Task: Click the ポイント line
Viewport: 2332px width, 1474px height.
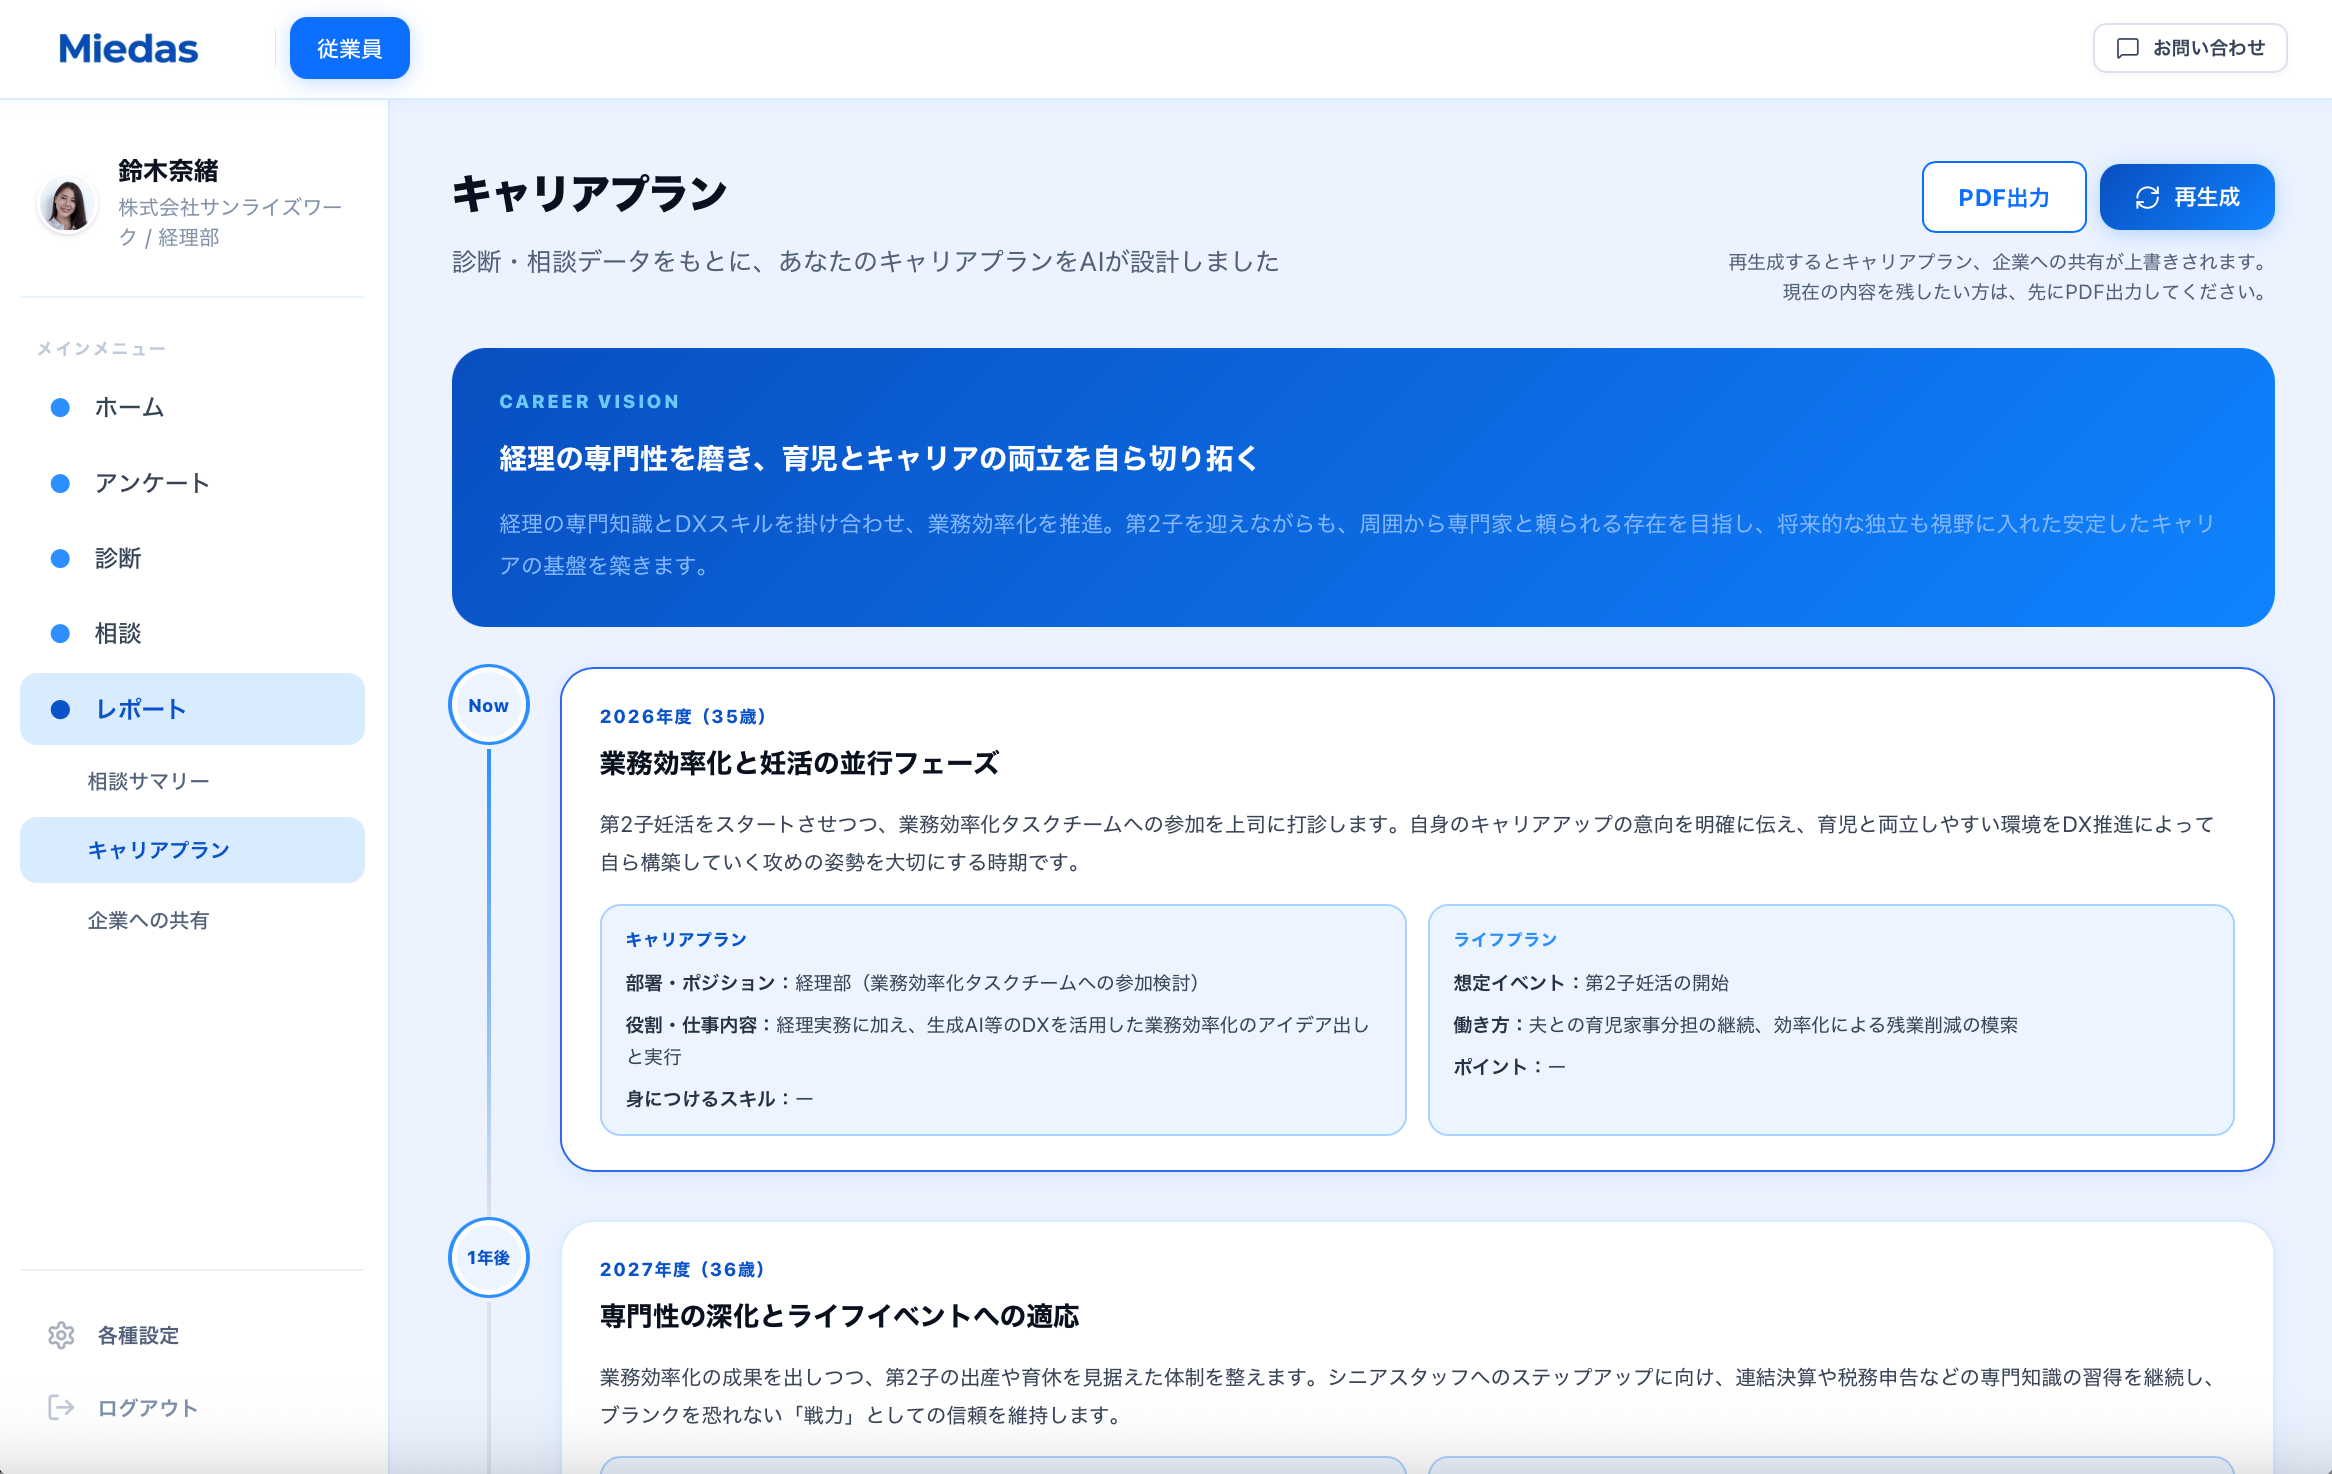Action: click(x=1509, y=1067)
